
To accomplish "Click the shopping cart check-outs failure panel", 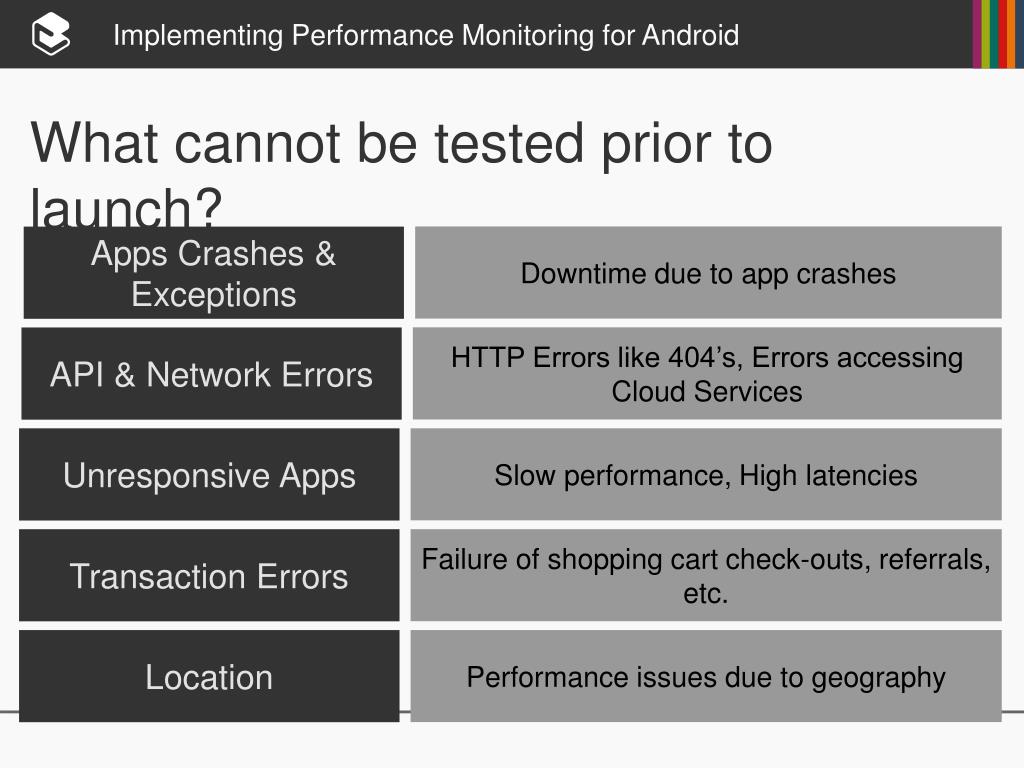I will click(706, 575).
